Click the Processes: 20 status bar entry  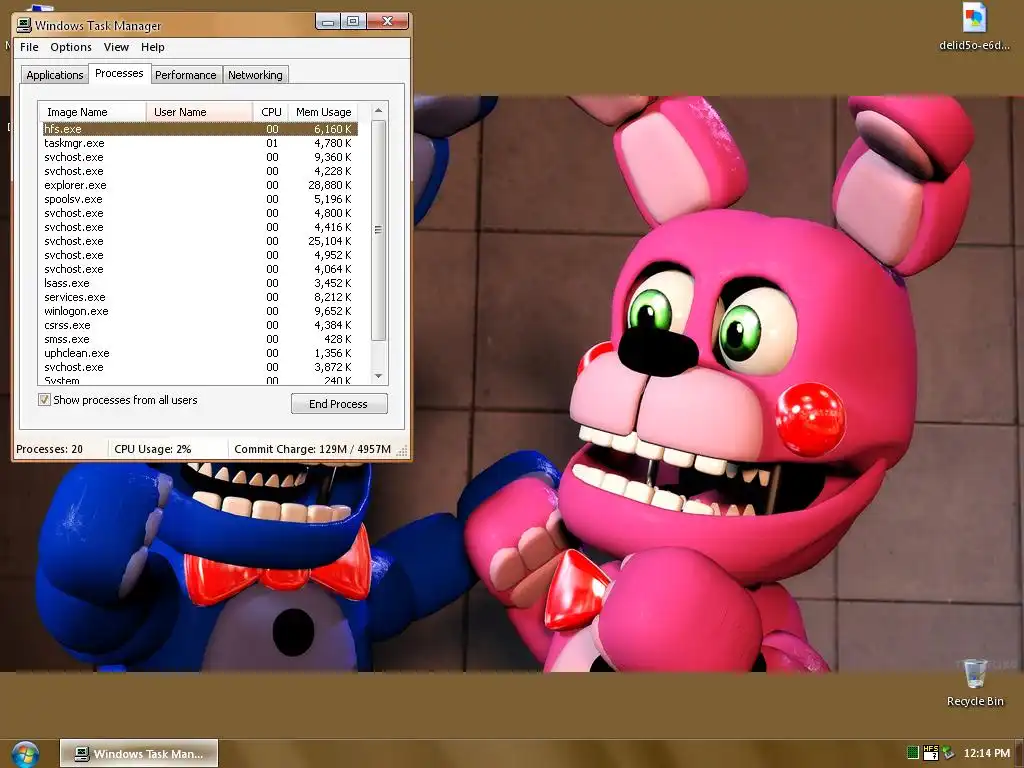[x=50, y=449]
